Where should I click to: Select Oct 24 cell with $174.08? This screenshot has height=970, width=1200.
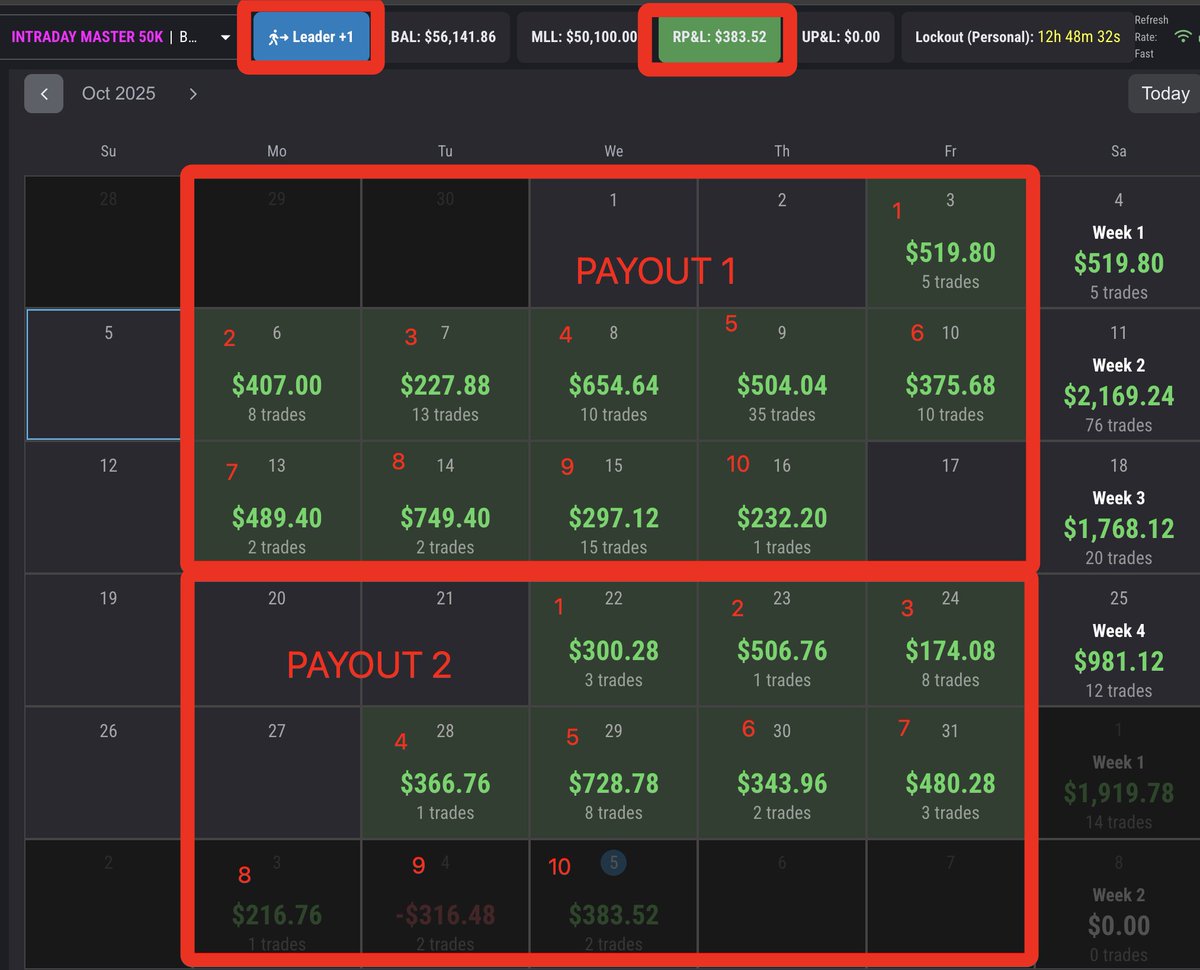click(x=950, y=640)
